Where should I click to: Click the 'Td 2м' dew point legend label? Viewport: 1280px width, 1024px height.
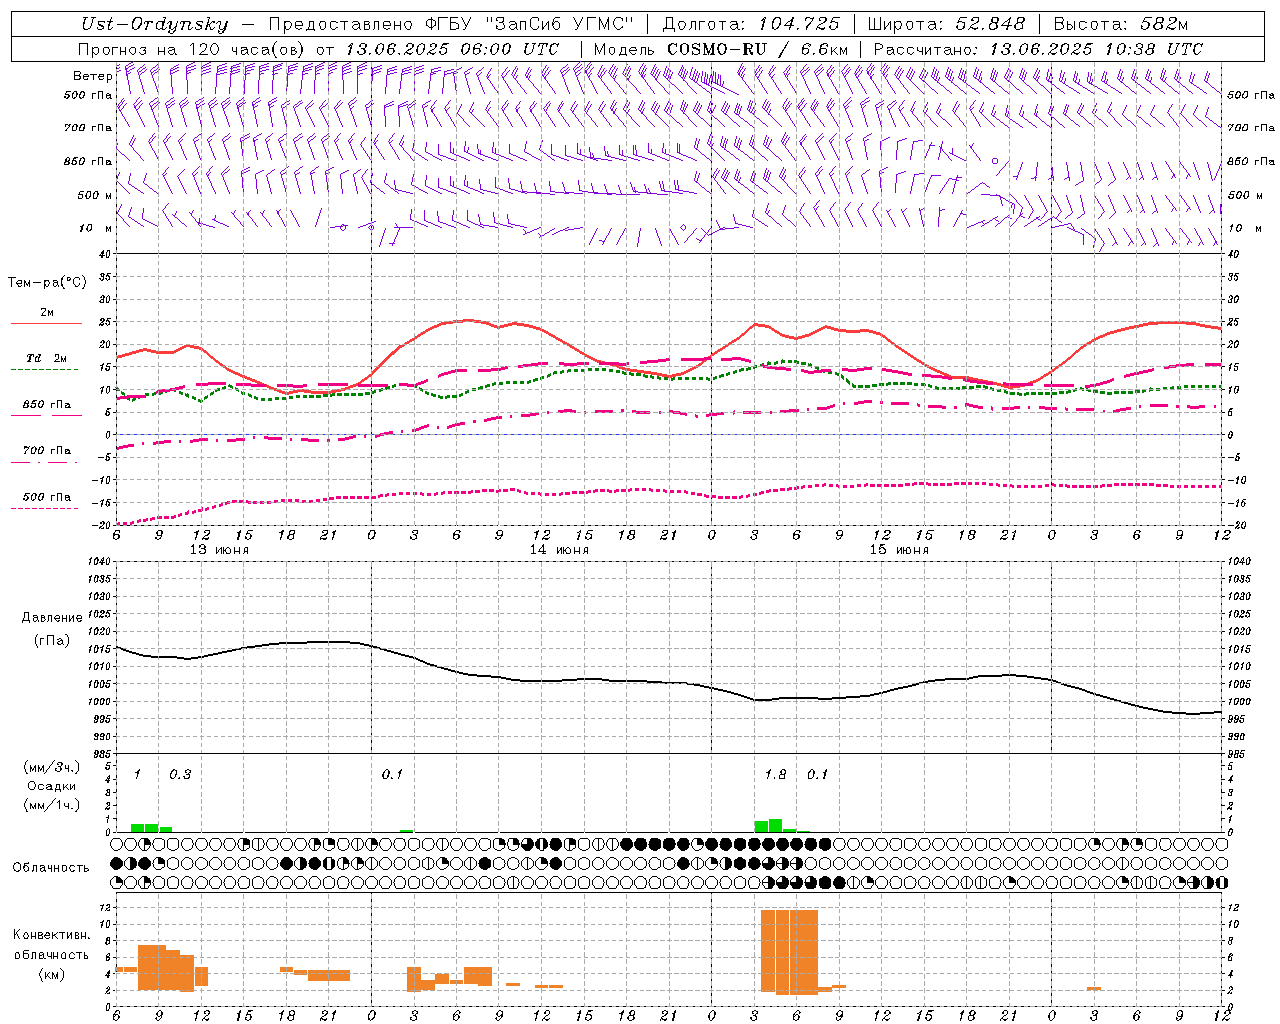click(46, 358)
